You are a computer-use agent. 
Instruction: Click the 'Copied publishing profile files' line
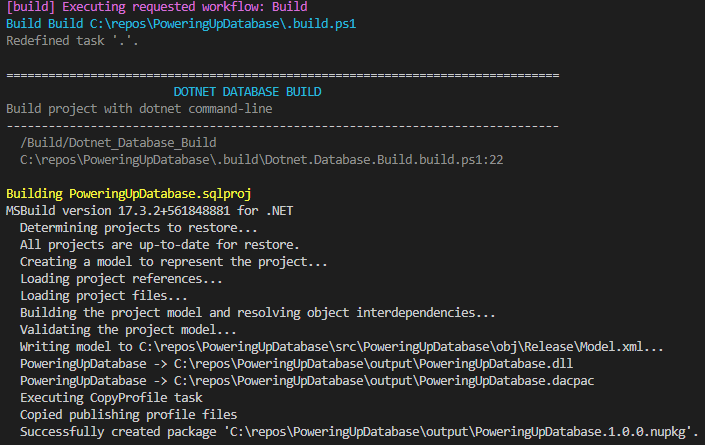pyautogui.click(x=128, y=415)
